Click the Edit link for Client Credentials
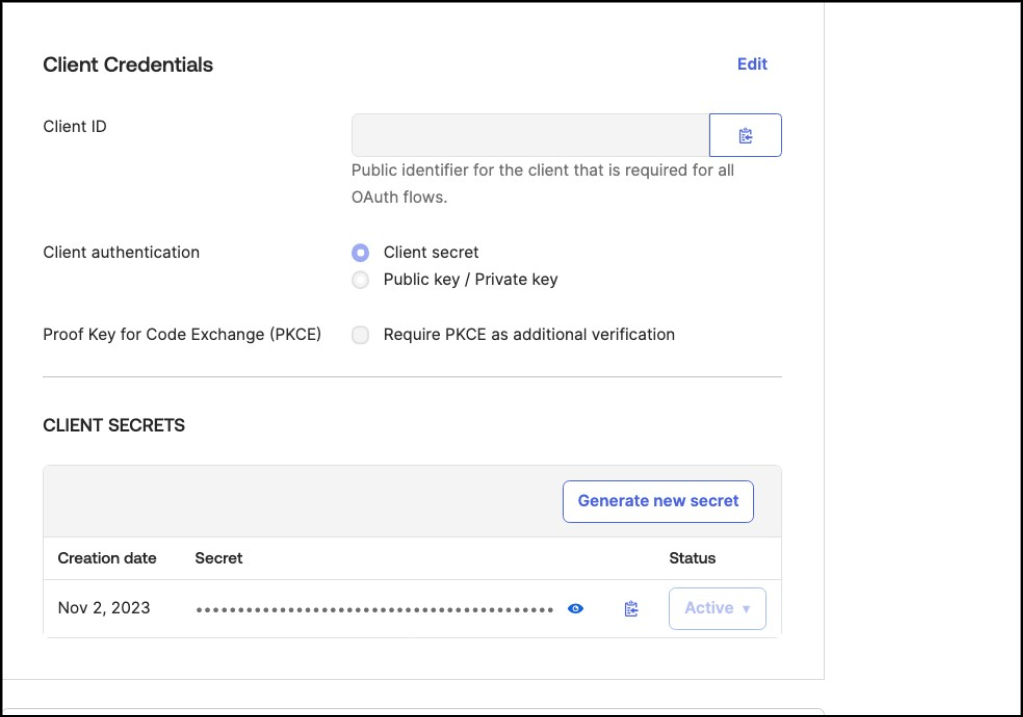 (752, 64)
